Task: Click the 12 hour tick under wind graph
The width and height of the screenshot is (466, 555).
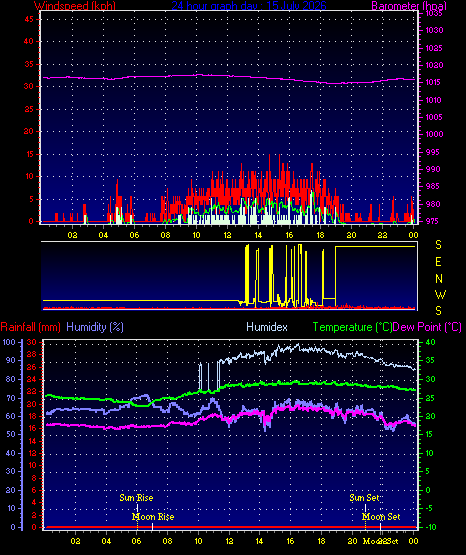Action: tap(227, 235)
